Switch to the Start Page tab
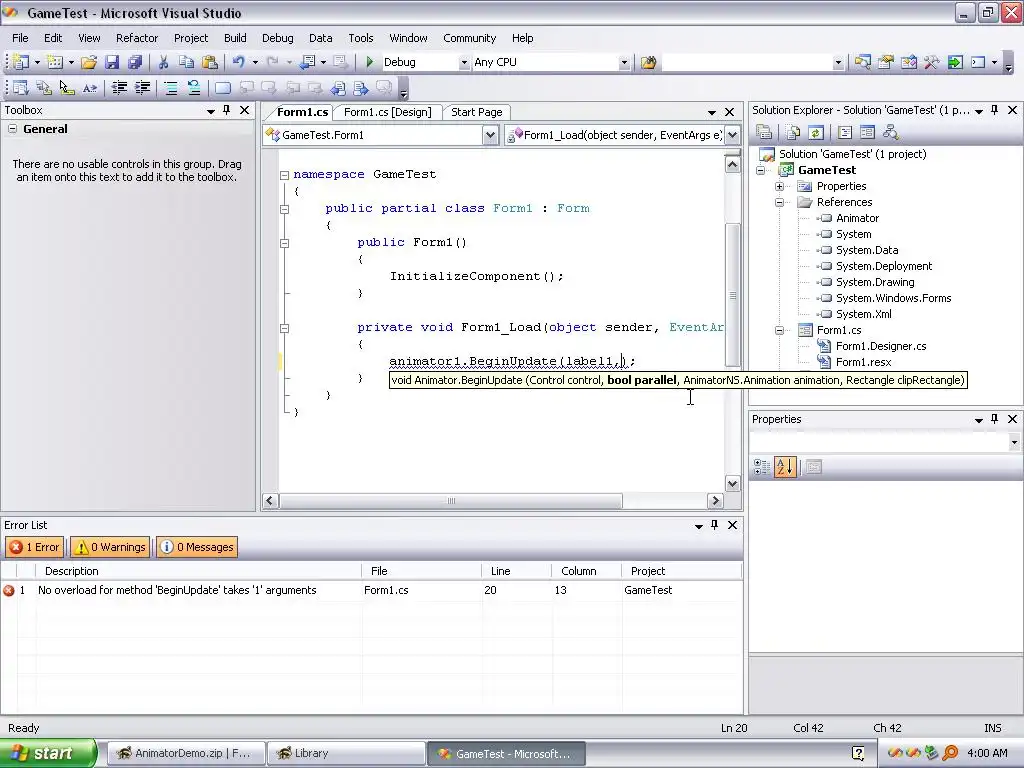Viewport: 1024px width, 768px height. (x=477, y=112)
